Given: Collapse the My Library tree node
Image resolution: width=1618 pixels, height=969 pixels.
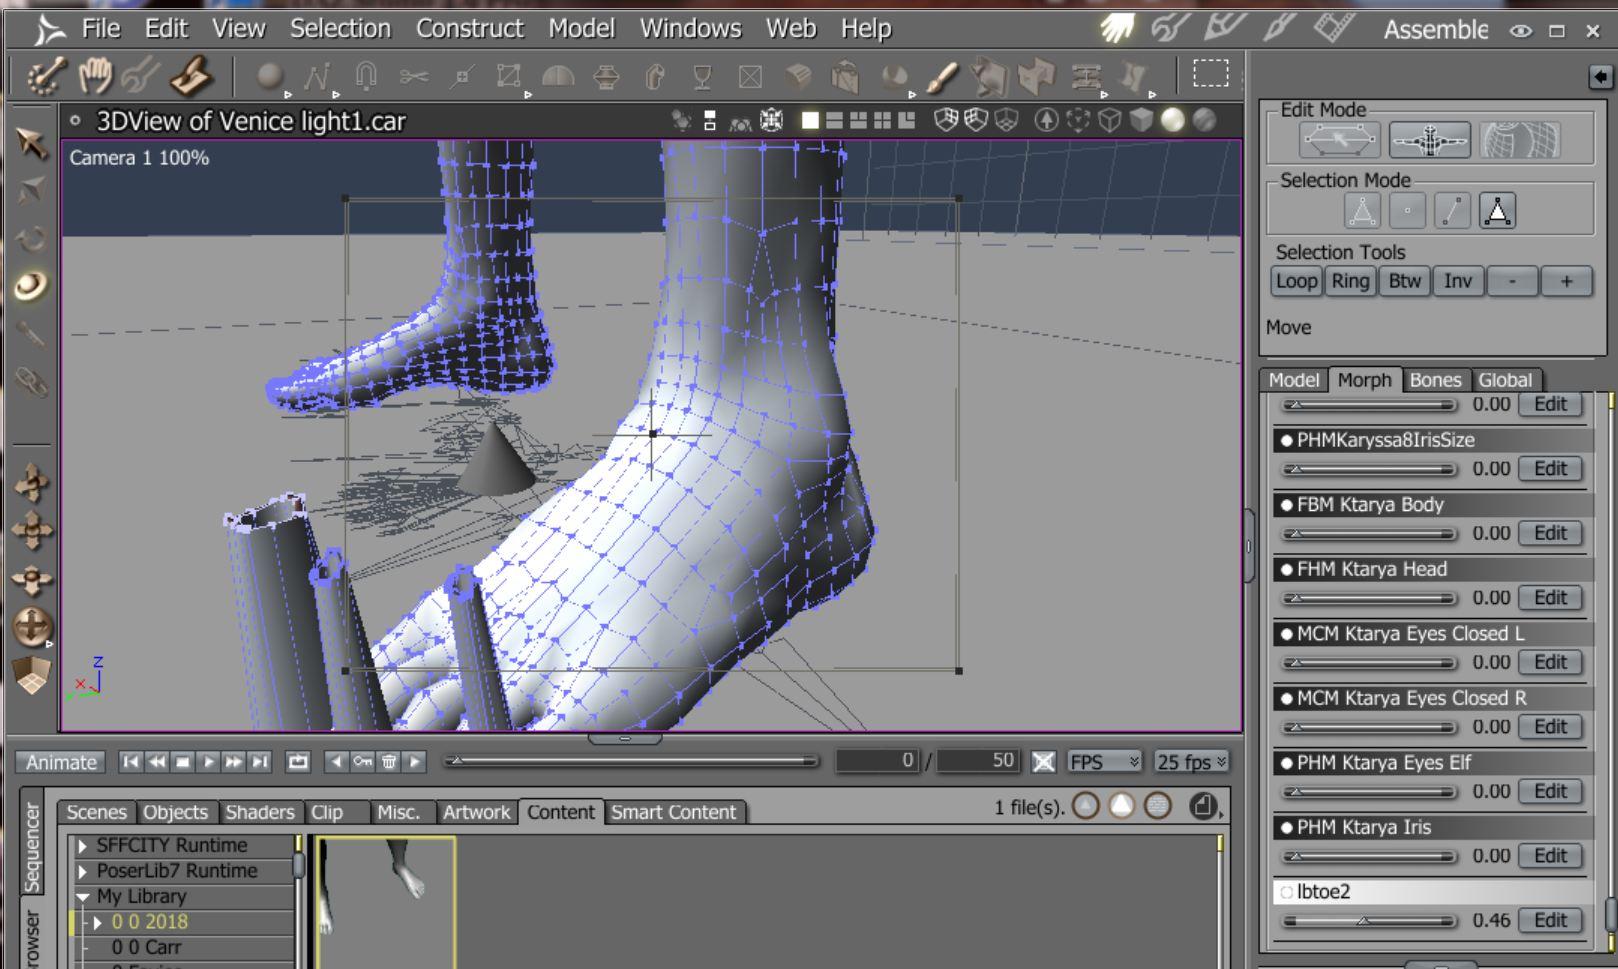Looking at the screenshot, I should [83, 897].
